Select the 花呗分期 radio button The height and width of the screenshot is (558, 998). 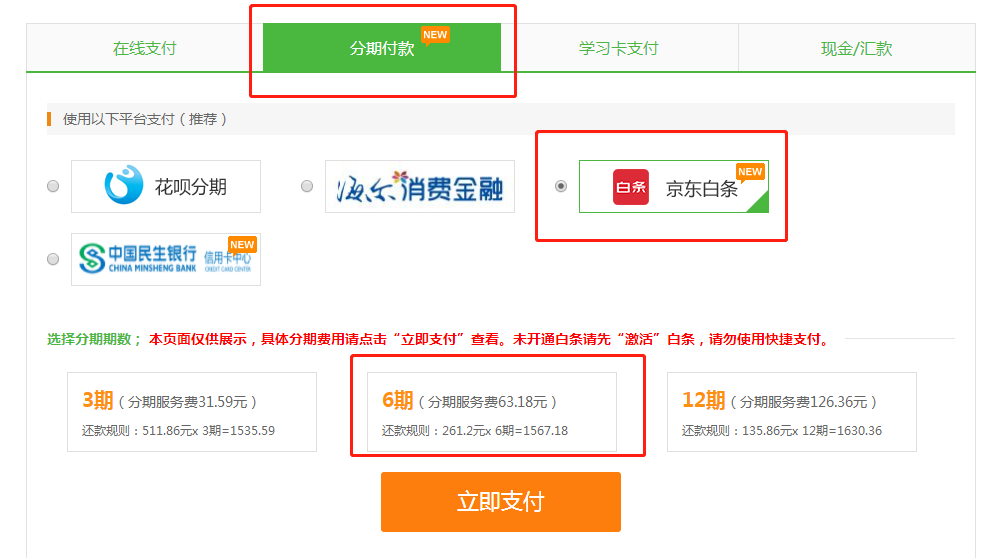(x=53, y=186)
